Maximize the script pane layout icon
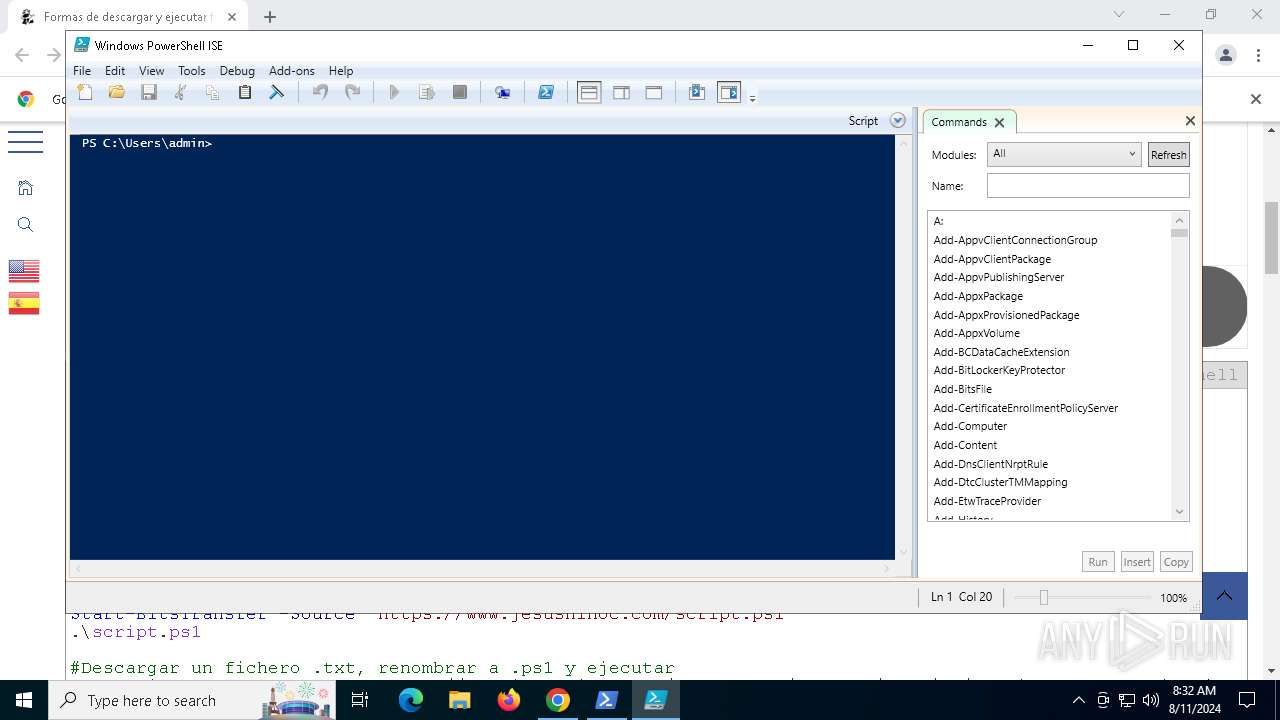 click(x=654, y=92)
